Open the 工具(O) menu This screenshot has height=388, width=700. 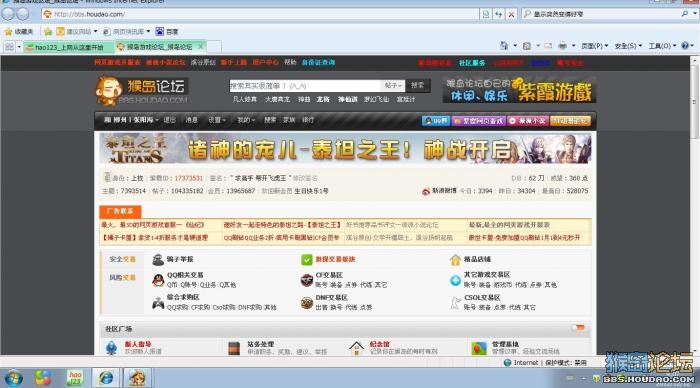[662, 46]
